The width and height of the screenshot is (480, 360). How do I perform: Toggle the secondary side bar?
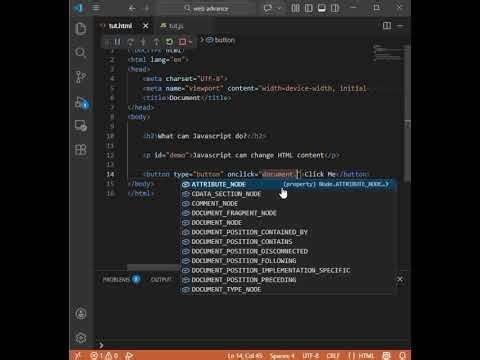(335, 8)
